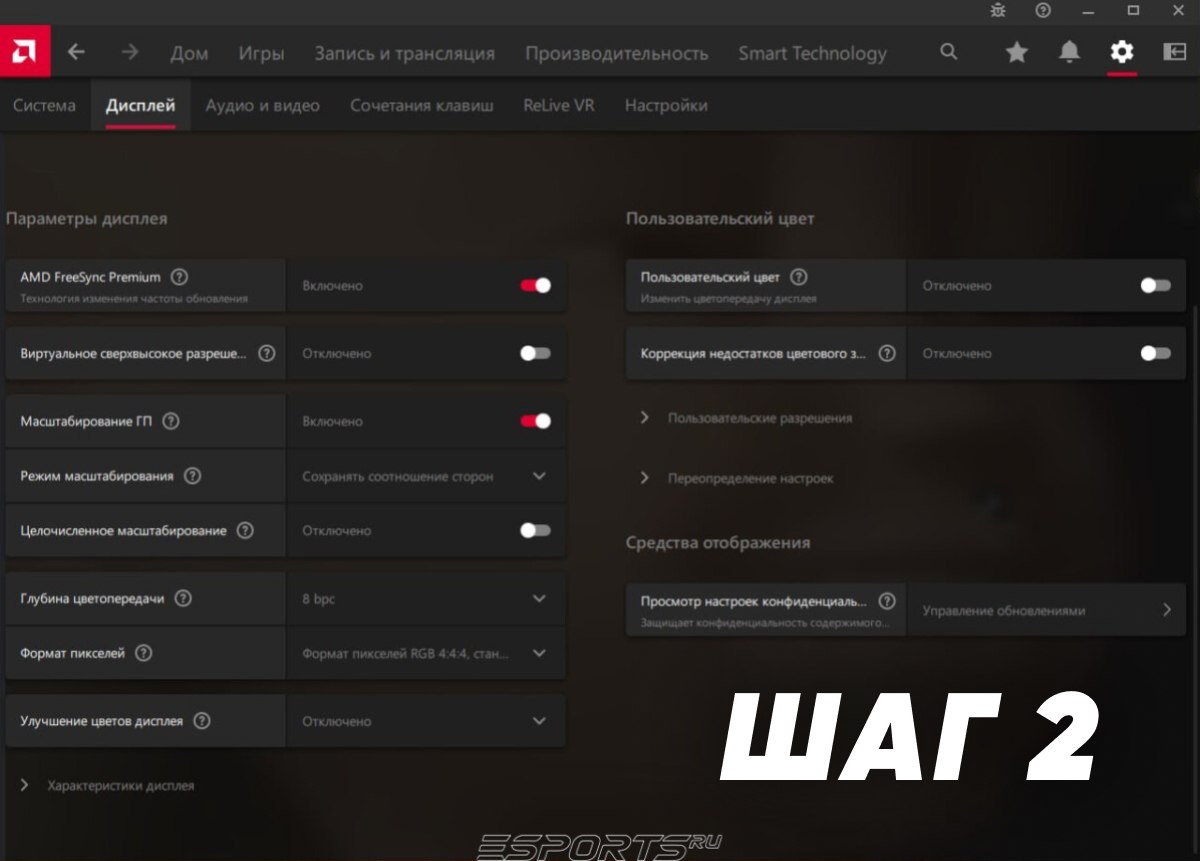1200x861 pixels.
Task: Open favorites star icon
Action: tap(1016, 52)
